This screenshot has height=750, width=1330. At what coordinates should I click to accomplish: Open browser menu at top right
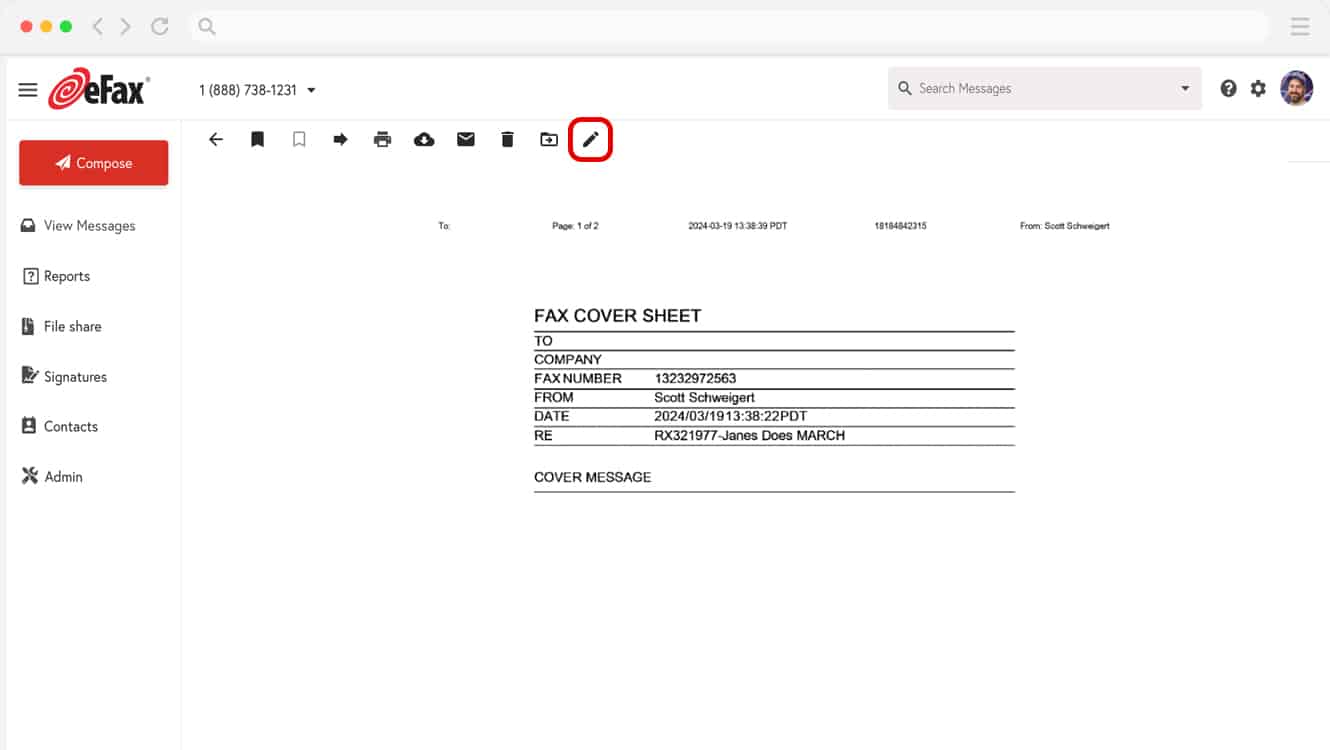1299,26
